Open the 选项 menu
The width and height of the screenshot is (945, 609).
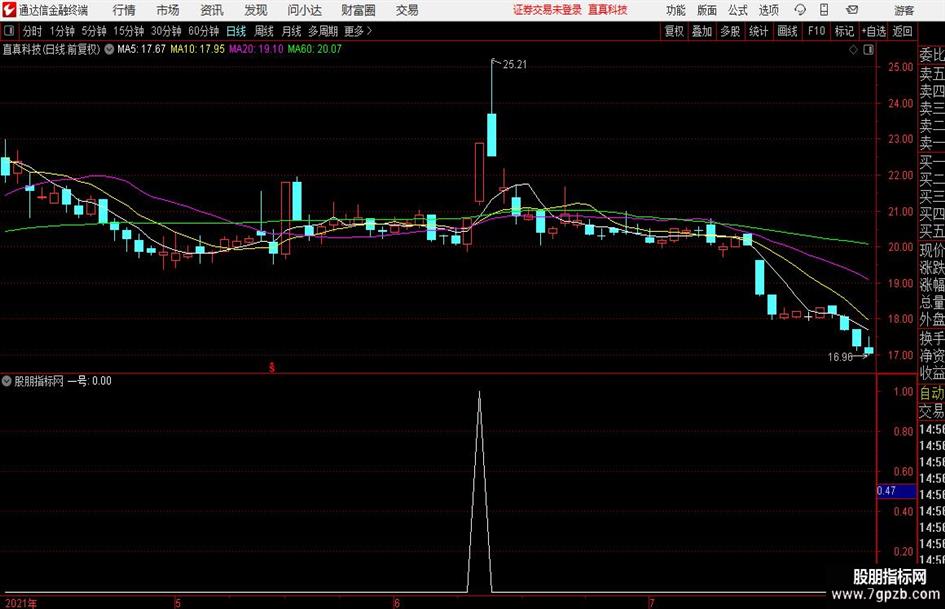tap(768, 10)
